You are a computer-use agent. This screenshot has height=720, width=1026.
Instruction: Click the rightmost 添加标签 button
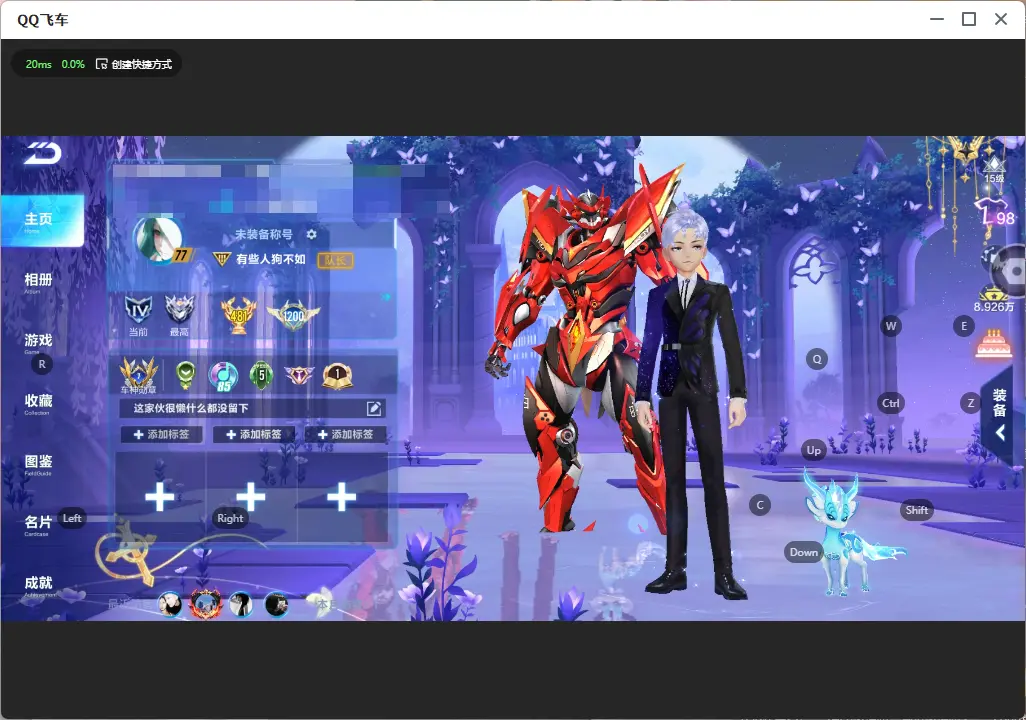[345, 434]
